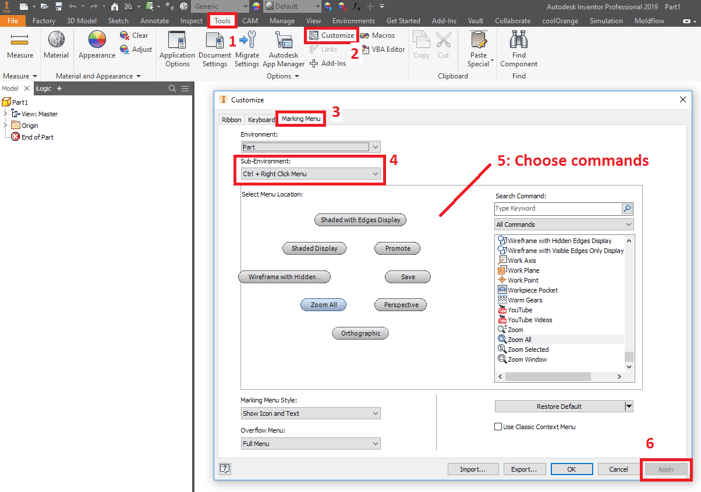The width and height of the screenshot is (701, 492).
Task: Click the help icon in Customize dialog
Action: pyautogui.click(x=225, y=468)
